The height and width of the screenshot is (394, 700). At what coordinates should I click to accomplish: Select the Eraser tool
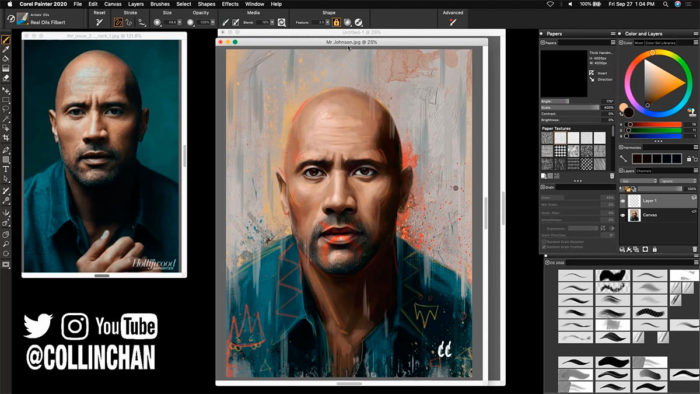tap(6, 78)
